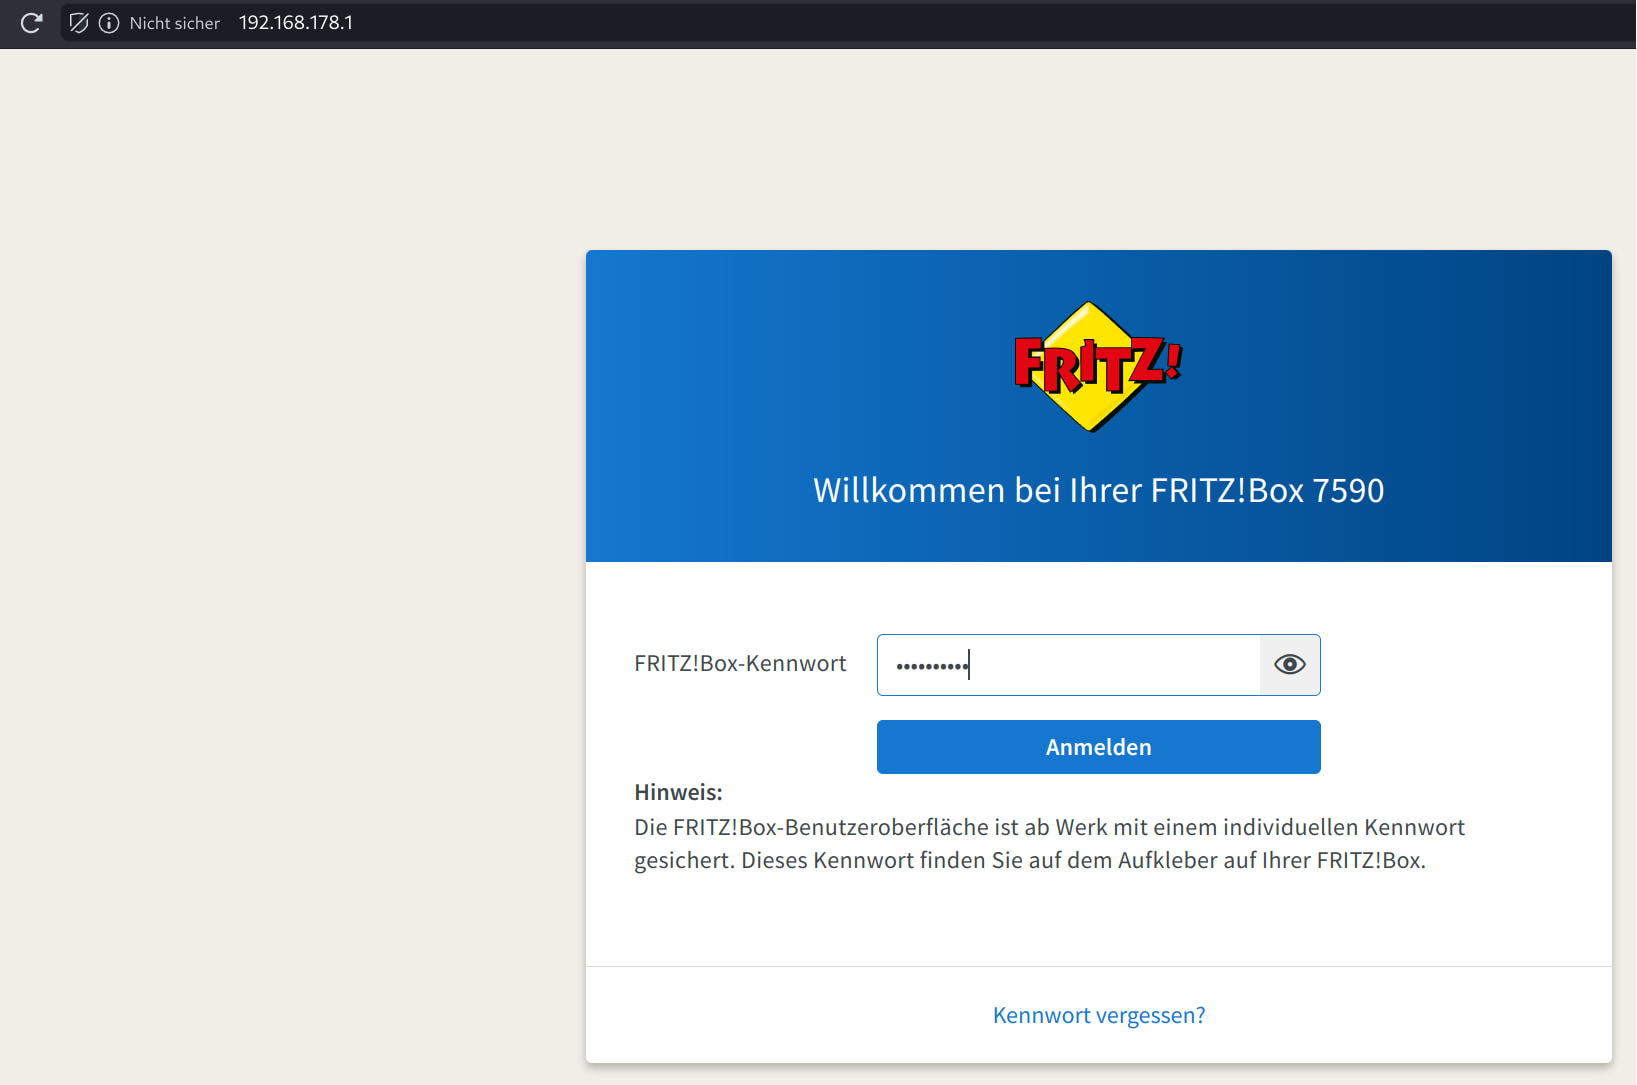
Task: Click the FRITZ! logo in the header
Action: [1098, 366]
